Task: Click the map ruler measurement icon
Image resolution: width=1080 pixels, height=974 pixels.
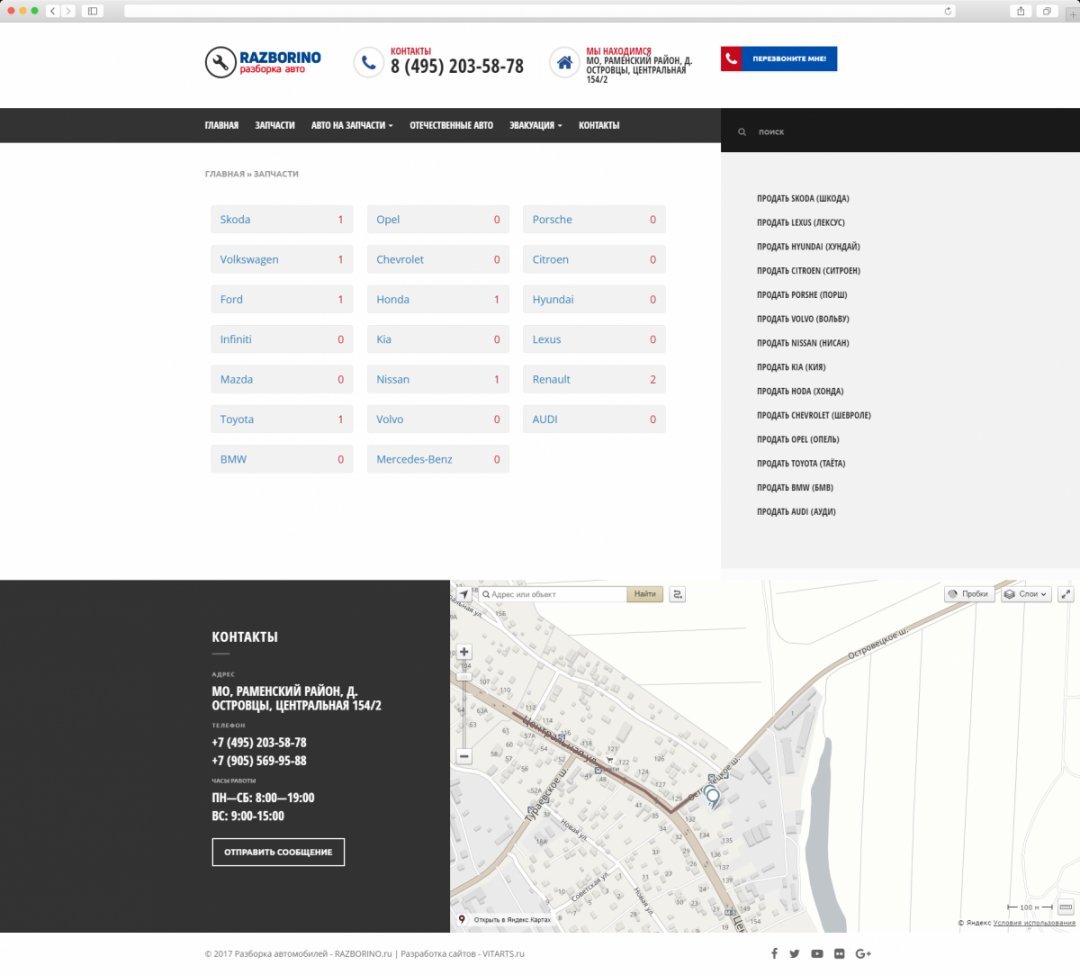Action: coord(1066,907)
